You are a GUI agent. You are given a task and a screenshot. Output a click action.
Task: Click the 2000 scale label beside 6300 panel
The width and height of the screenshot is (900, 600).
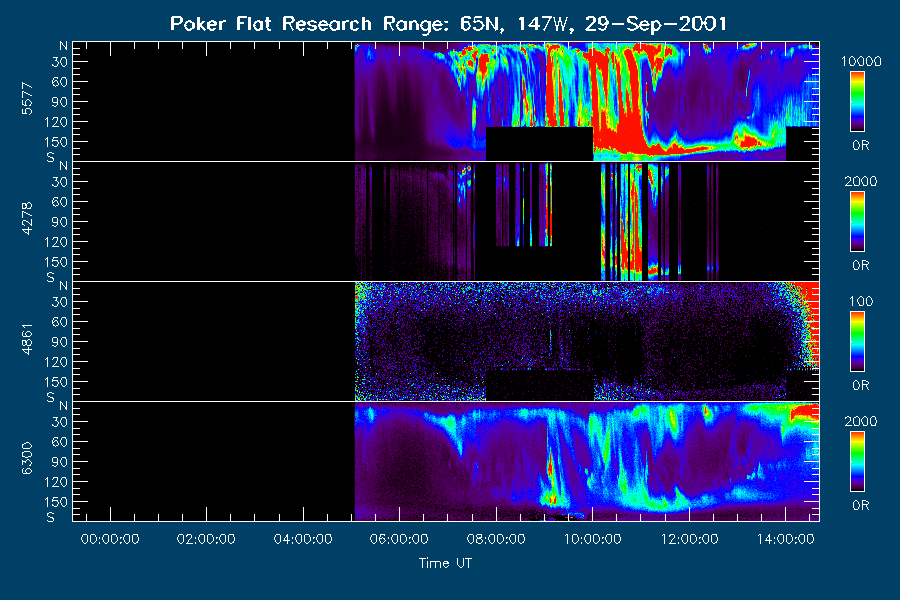pos(860,421)
